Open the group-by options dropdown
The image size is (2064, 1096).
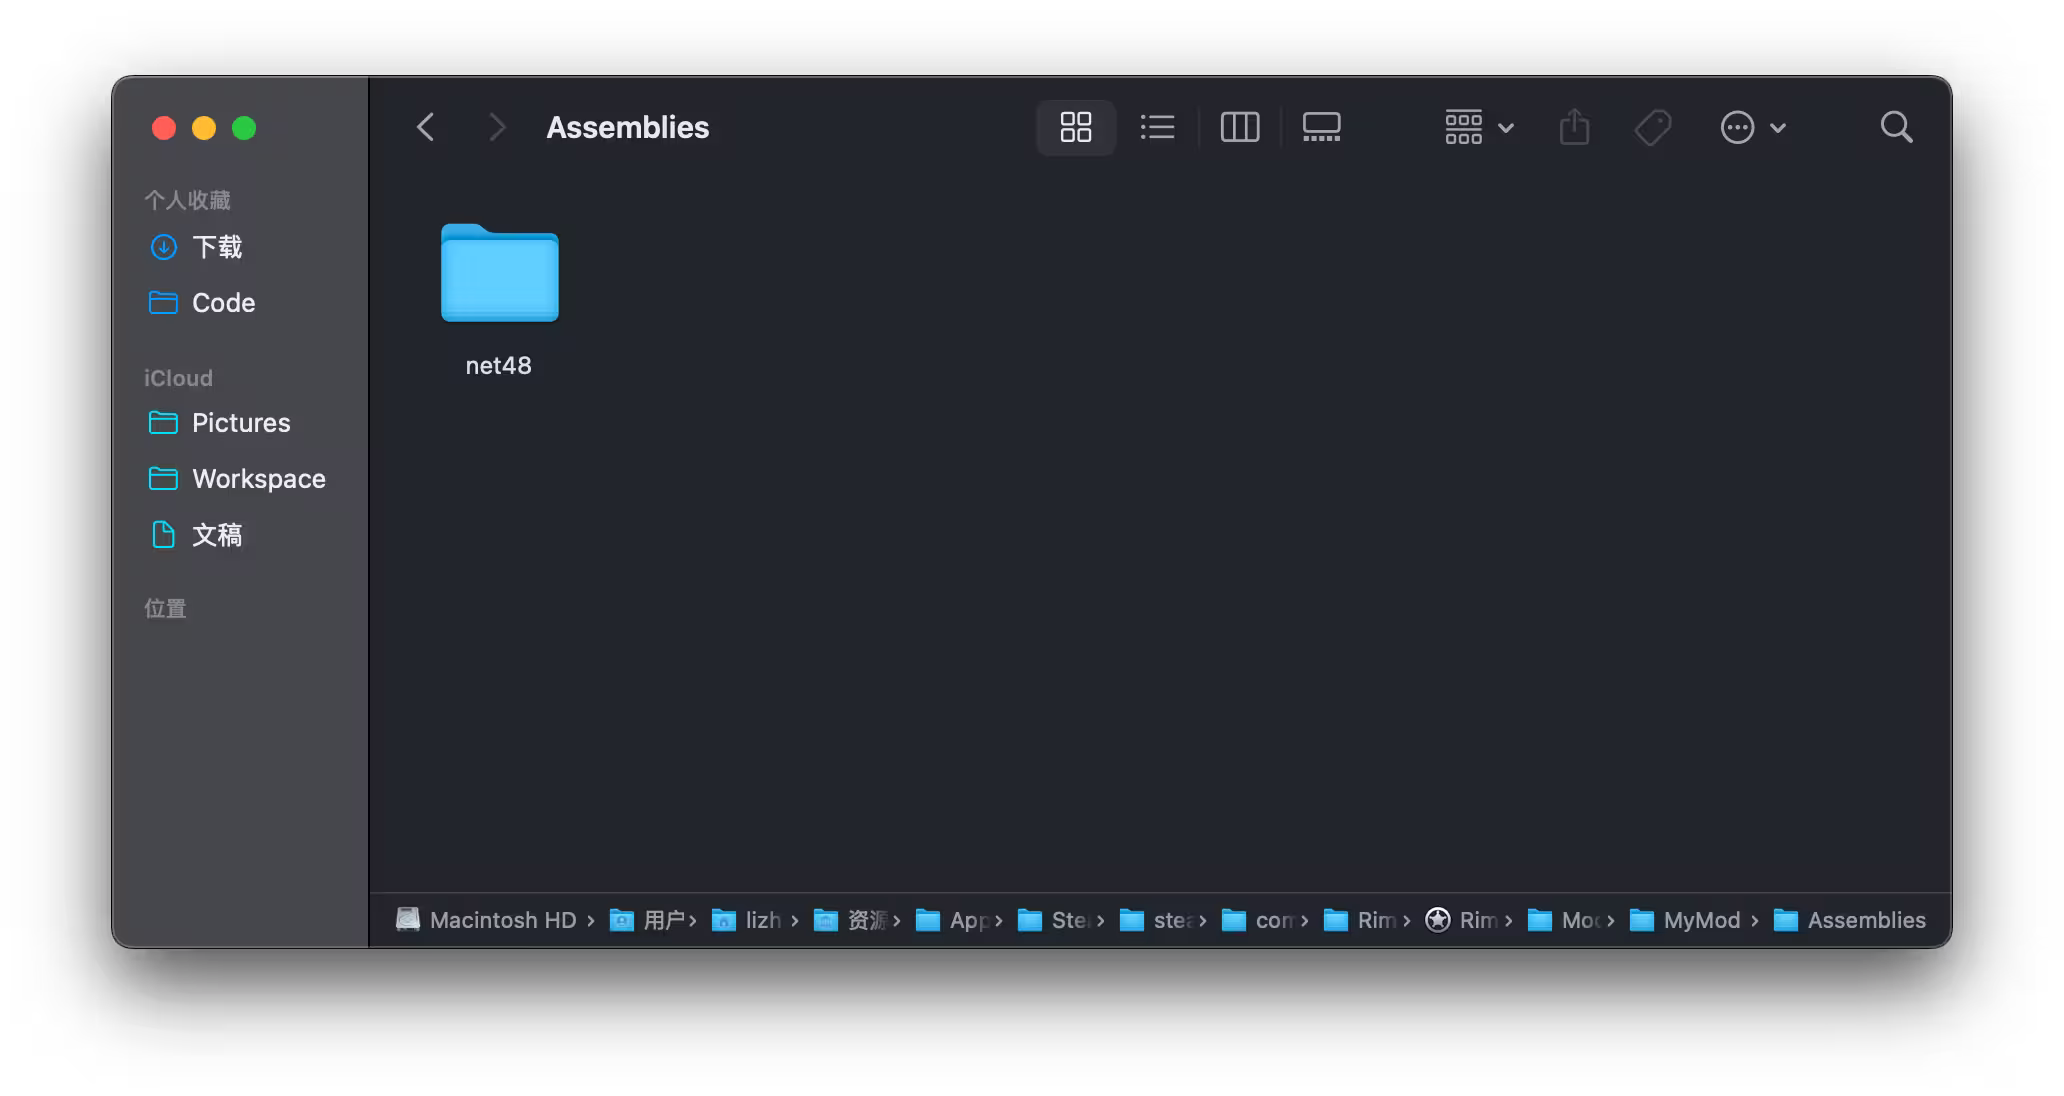[x=1479, y=127]
